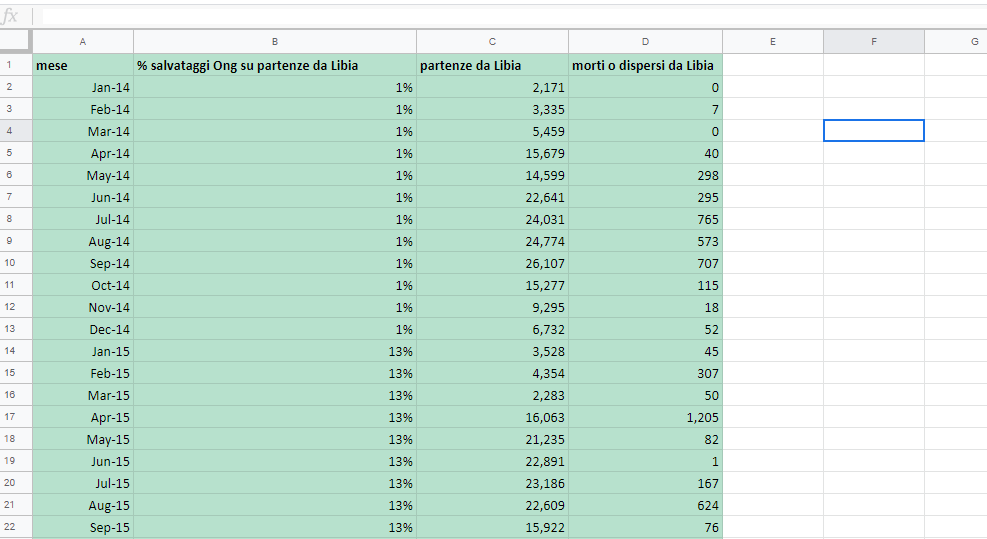
Task: Click the Nov-14 cell
Action: pos(82,307)
